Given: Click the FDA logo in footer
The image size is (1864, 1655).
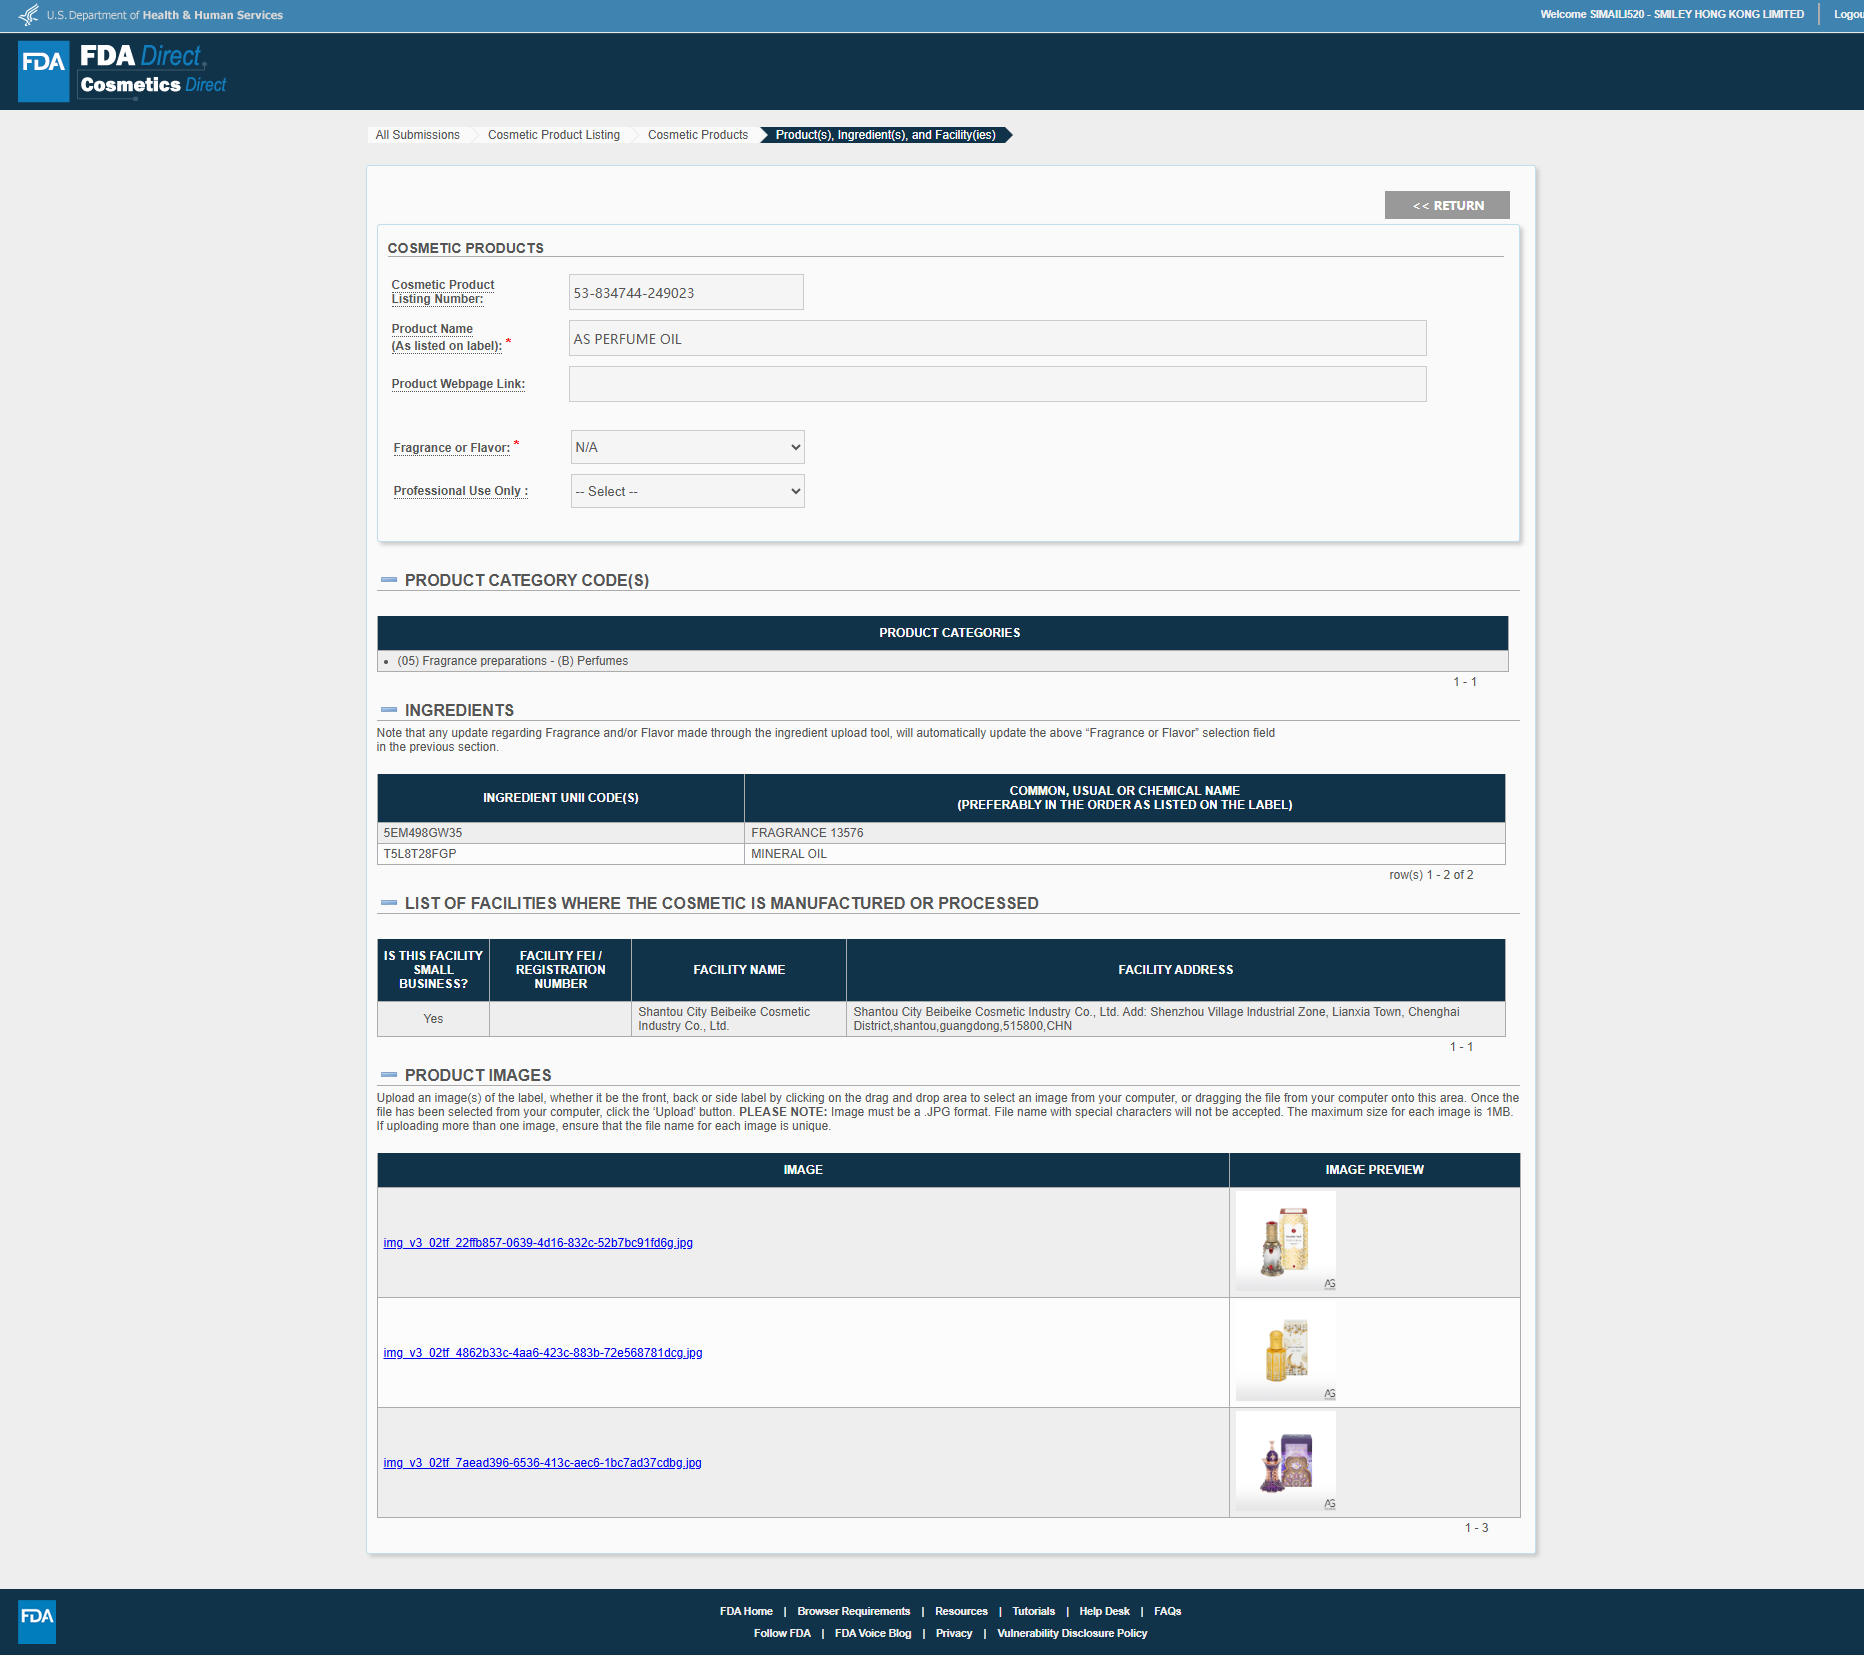Looking at the screenshot, I should coord(37,1621).
